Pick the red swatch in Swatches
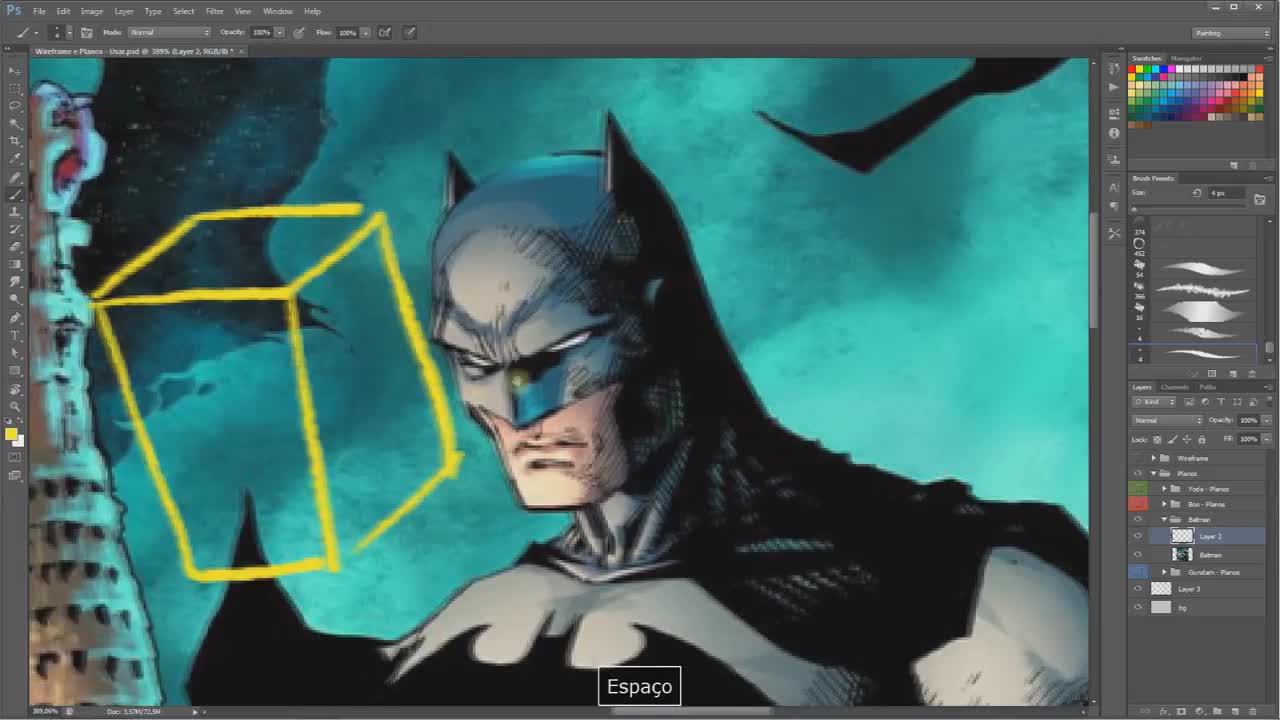This screenshot has width=1280, height=720. (1133, 69)
